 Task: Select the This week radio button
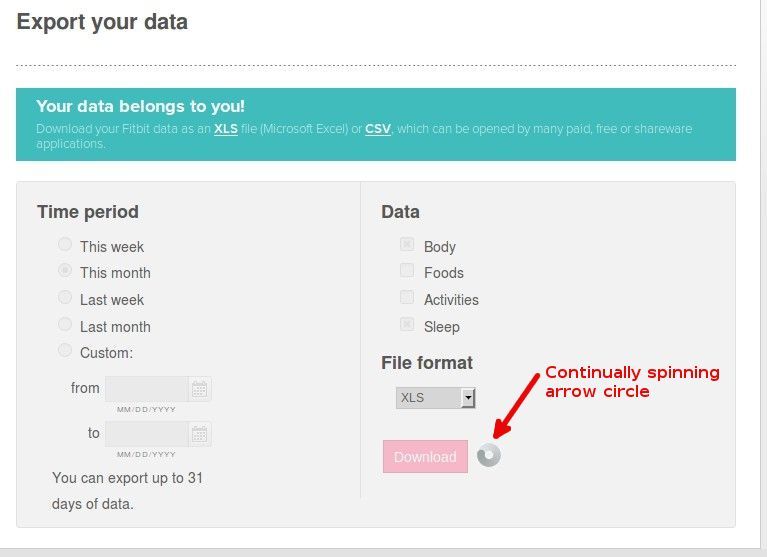pyautogui.click(x=65, y=244)
